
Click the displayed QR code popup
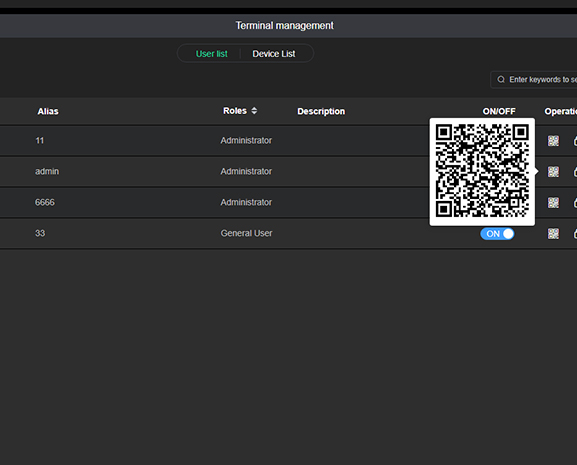click(x=482, y=172)
